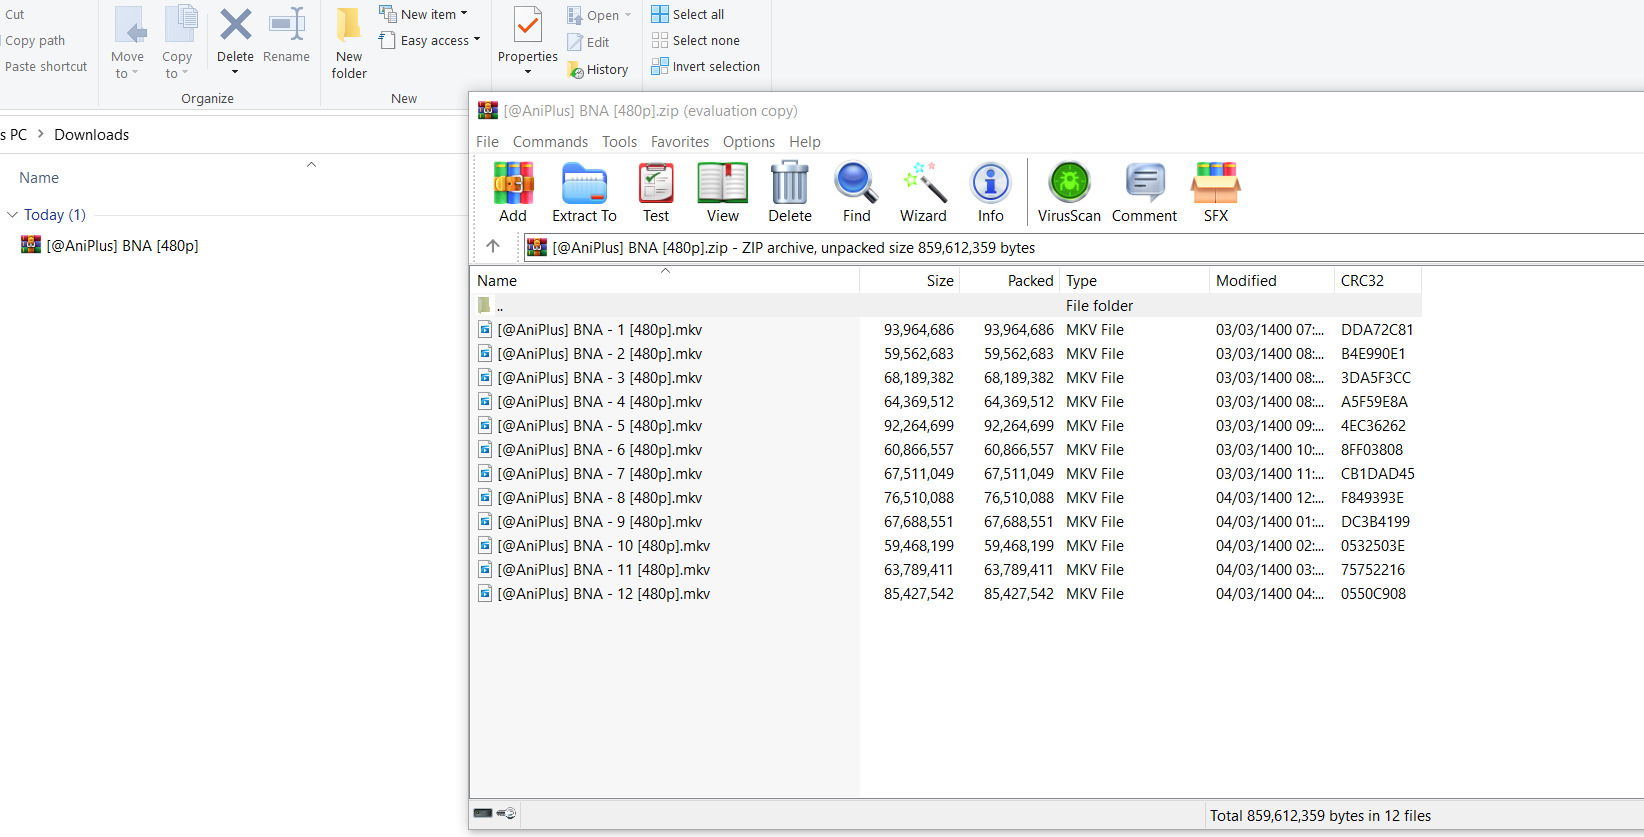Sort archive by Packed column
The height and width of the screenshot is (837, 1644).
point(1010,280)
